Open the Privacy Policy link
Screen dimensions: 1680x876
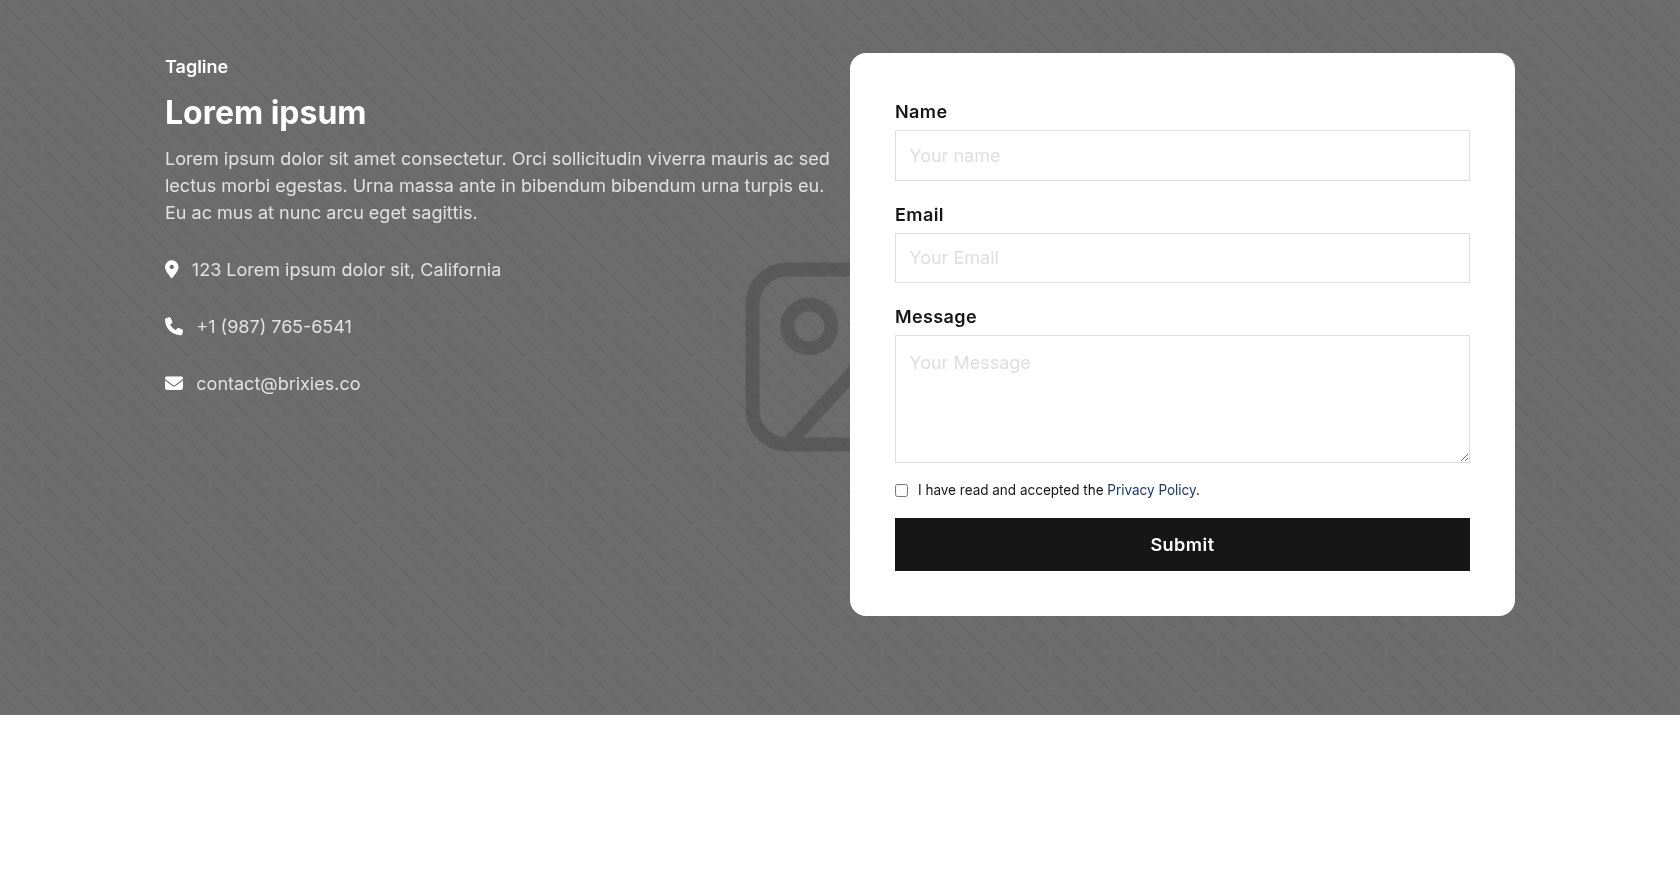tap(1151, 490)
